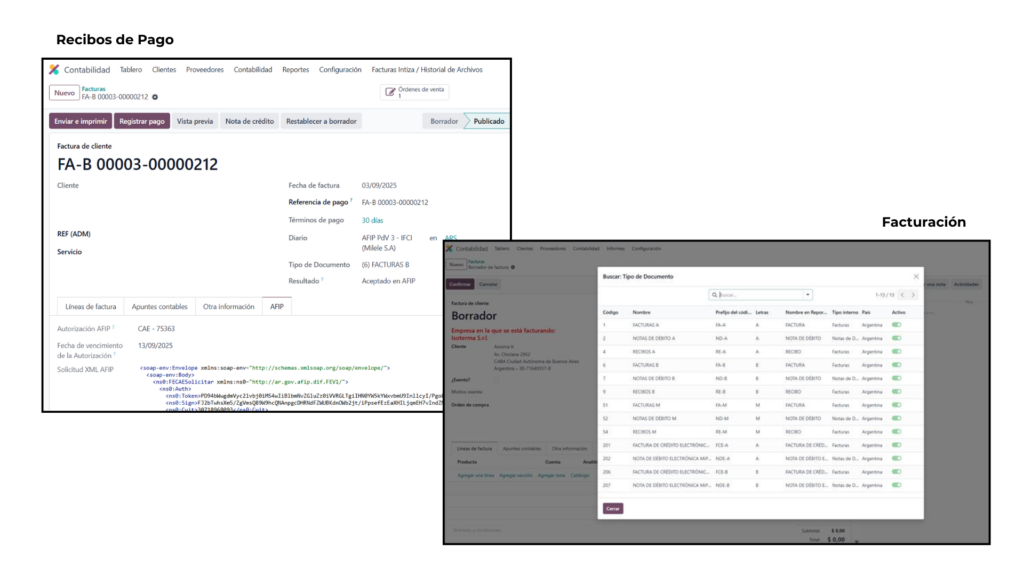The image size is (1024, 576).
Task: Click the Buscar search input field
Action: coord(760,295)
